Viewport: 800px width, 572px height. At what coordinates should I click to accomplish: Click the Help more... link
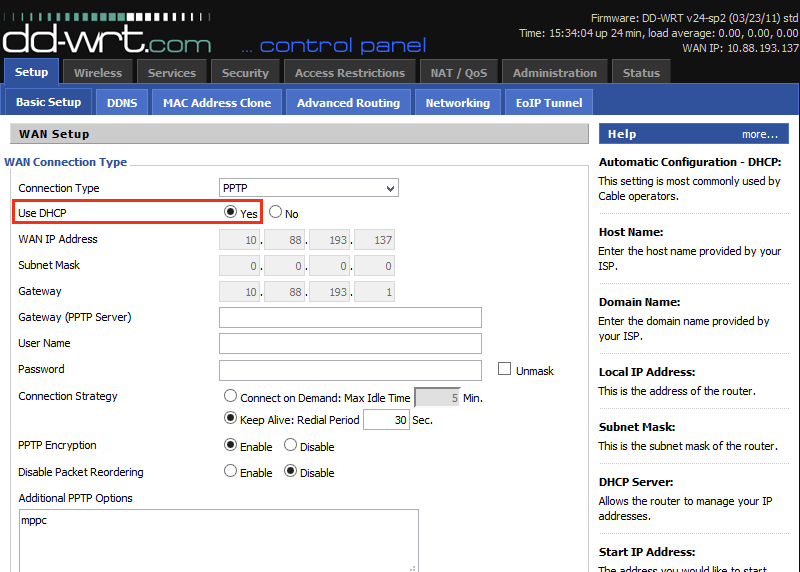pyautogui.click(x=759, y=134)
